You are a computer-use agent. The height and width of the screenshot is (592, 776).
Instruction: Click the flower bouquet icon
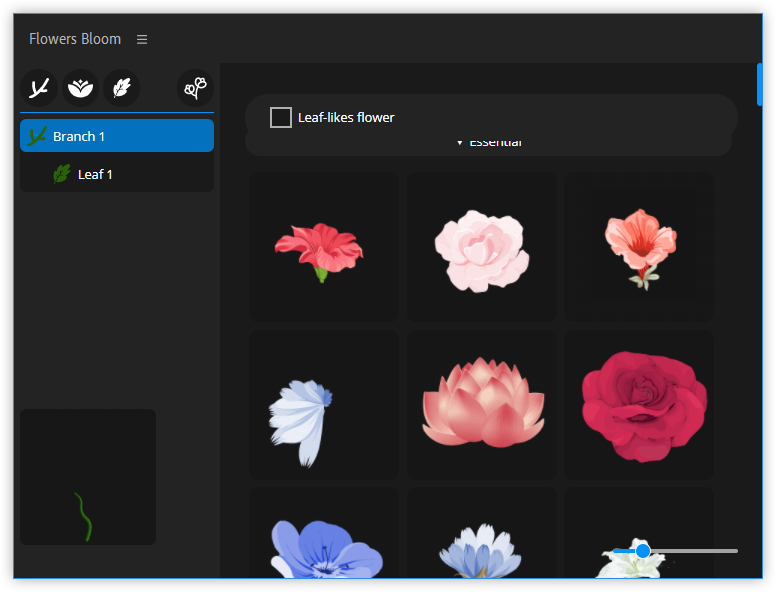tap(195, 88)
